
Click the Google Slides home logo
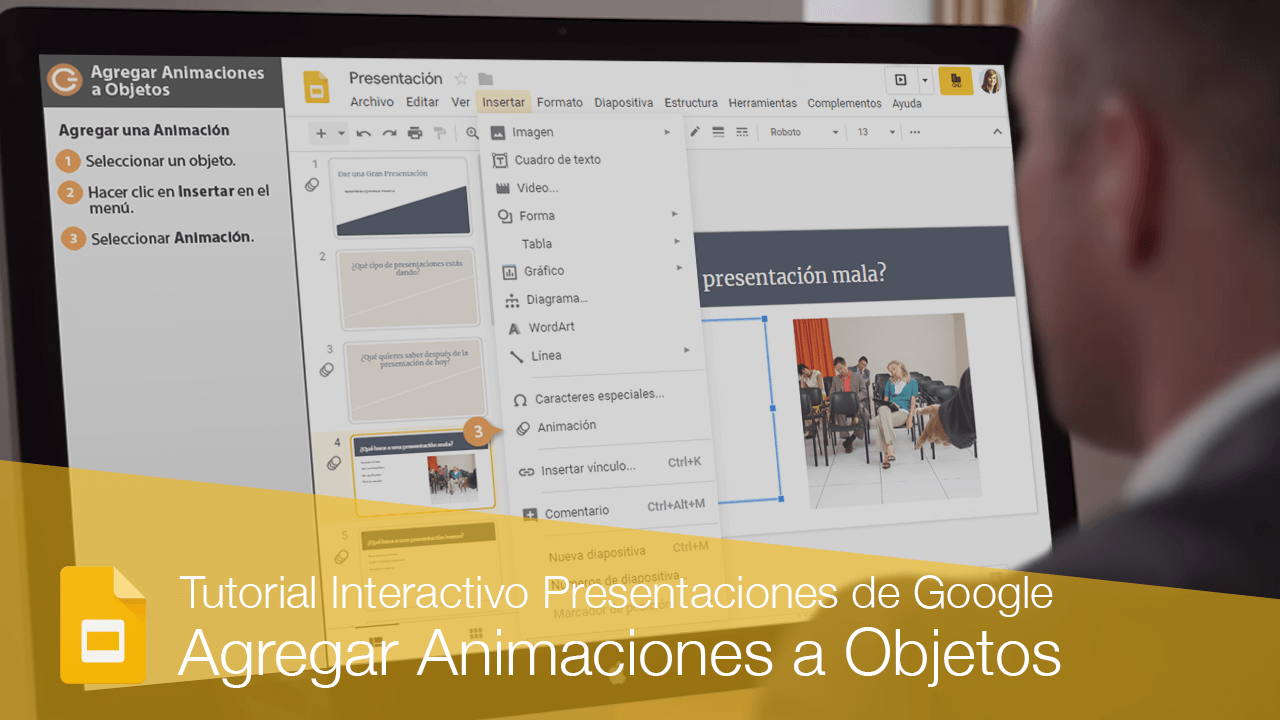[317, 87]
